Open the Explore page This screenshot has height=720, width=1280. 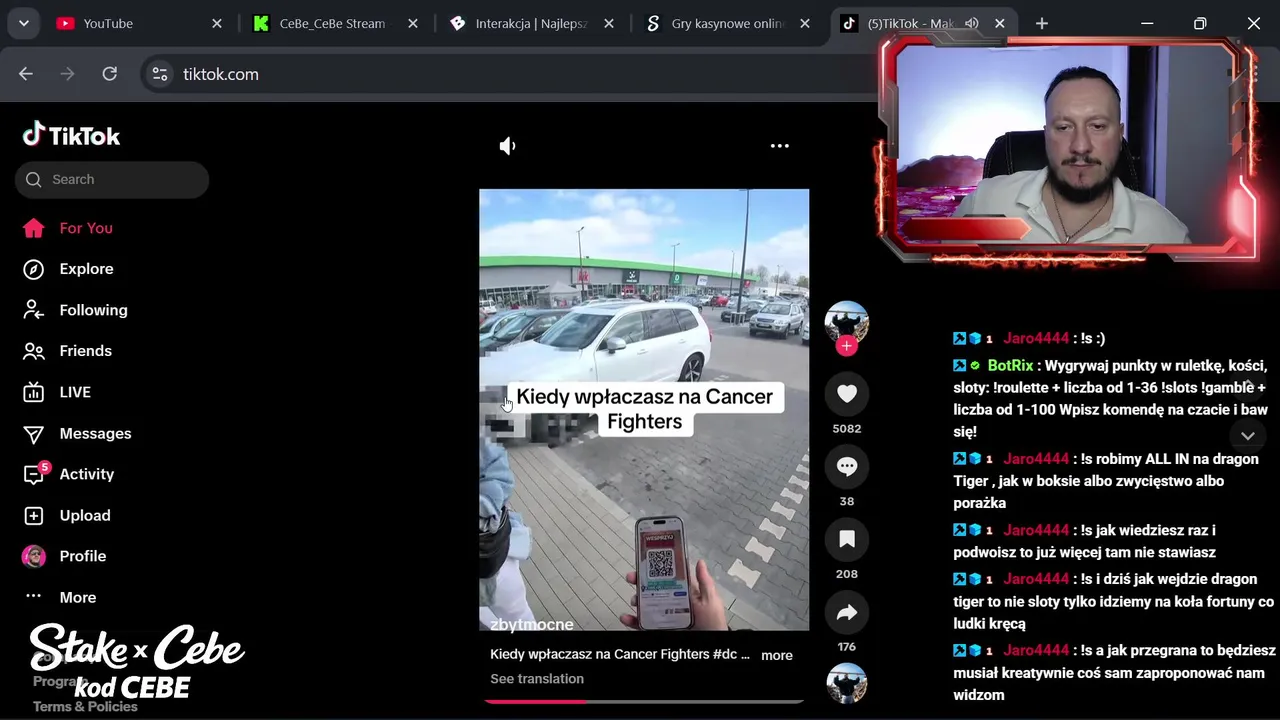[68, 269]
